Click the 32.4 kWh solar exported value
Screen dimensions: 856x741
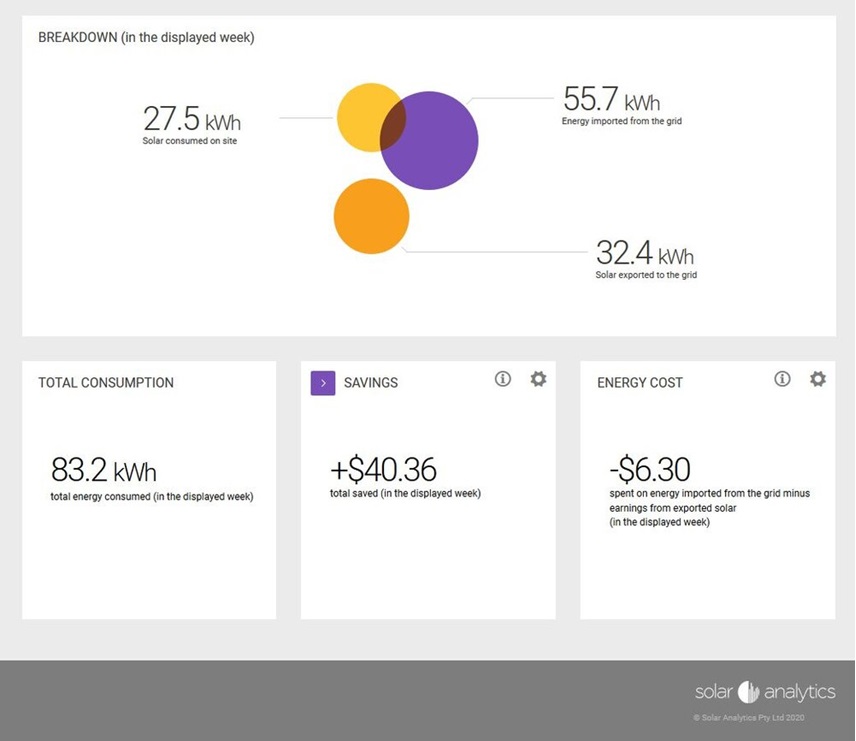pos(644,252)
